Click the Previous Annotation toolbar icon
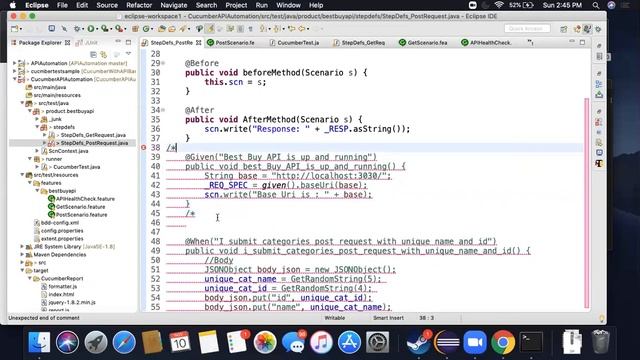Screen dimensions: 640x360 tap(277, 29)
